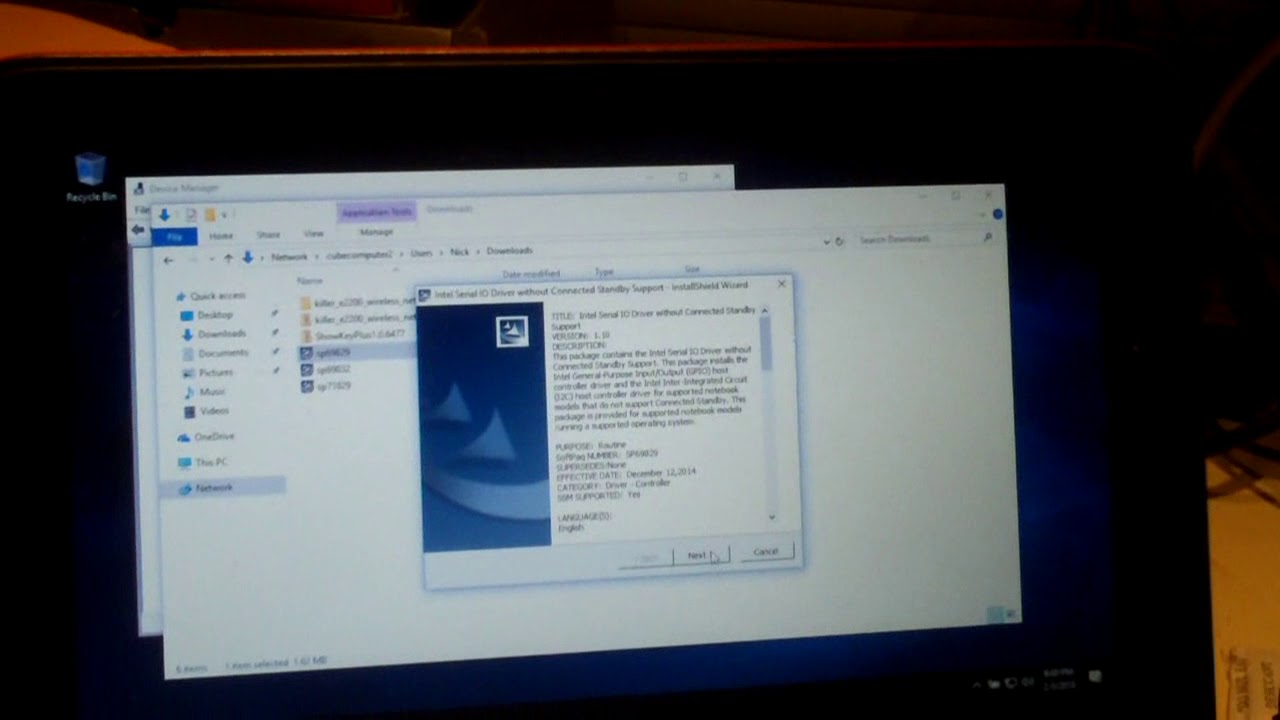Switch to the Home ribbon tab
The image size is (1280, 720).
point(221,236)
